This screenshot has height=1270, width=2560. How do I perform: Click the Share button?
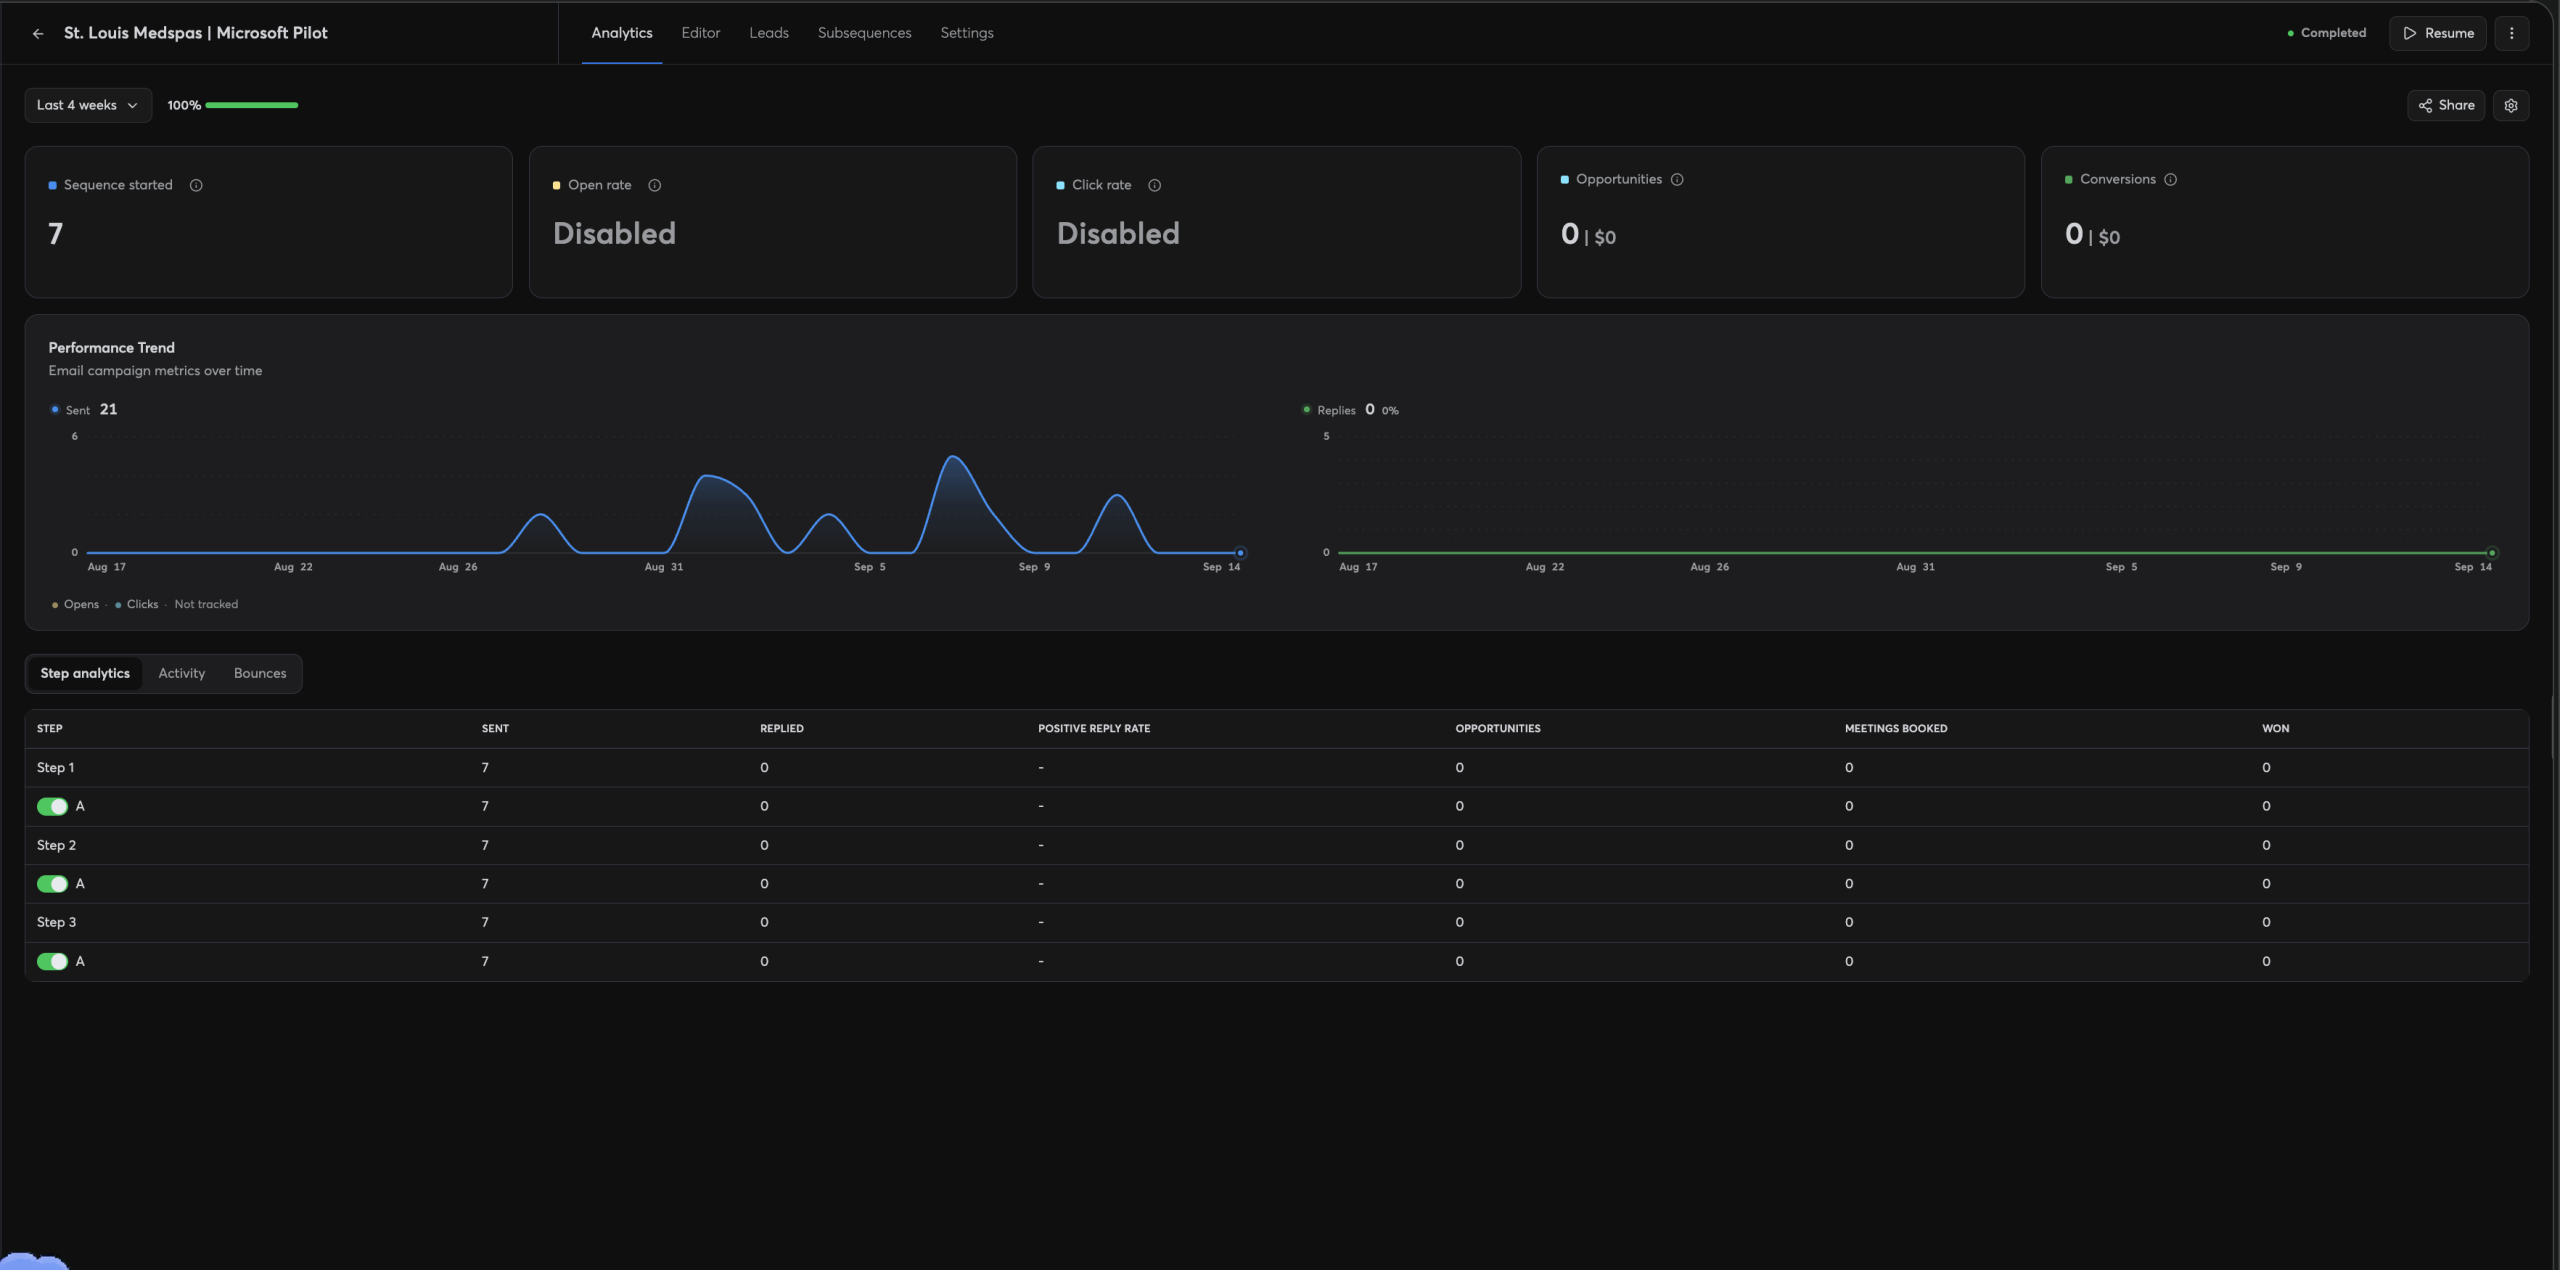(x=2446, y=105)
